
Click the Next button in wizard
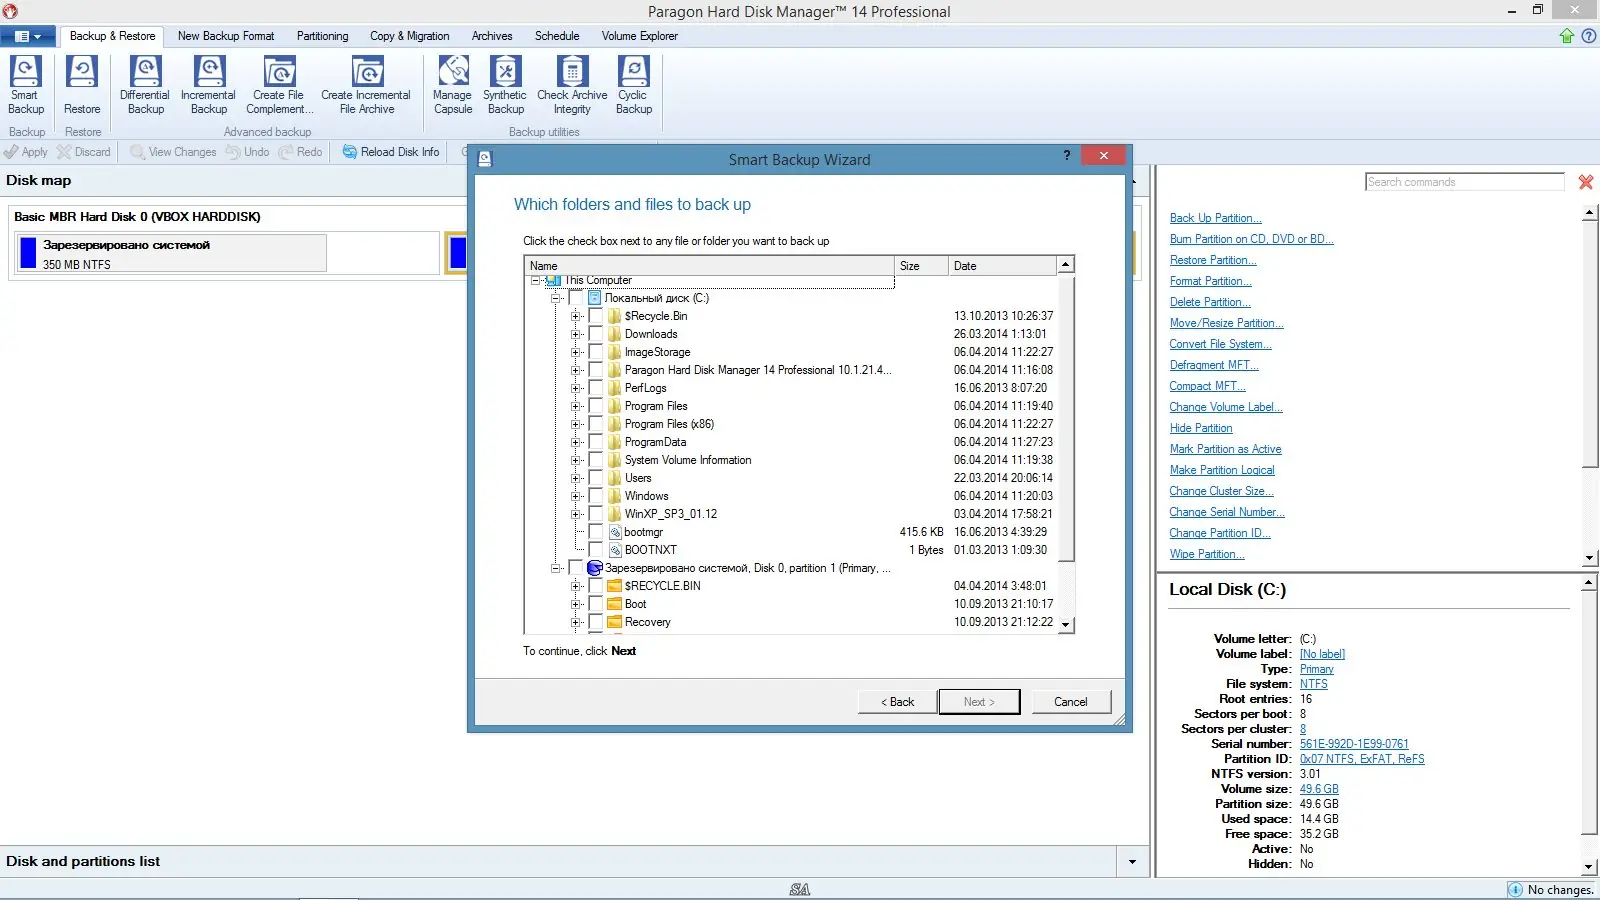click(x=979, y=702)
